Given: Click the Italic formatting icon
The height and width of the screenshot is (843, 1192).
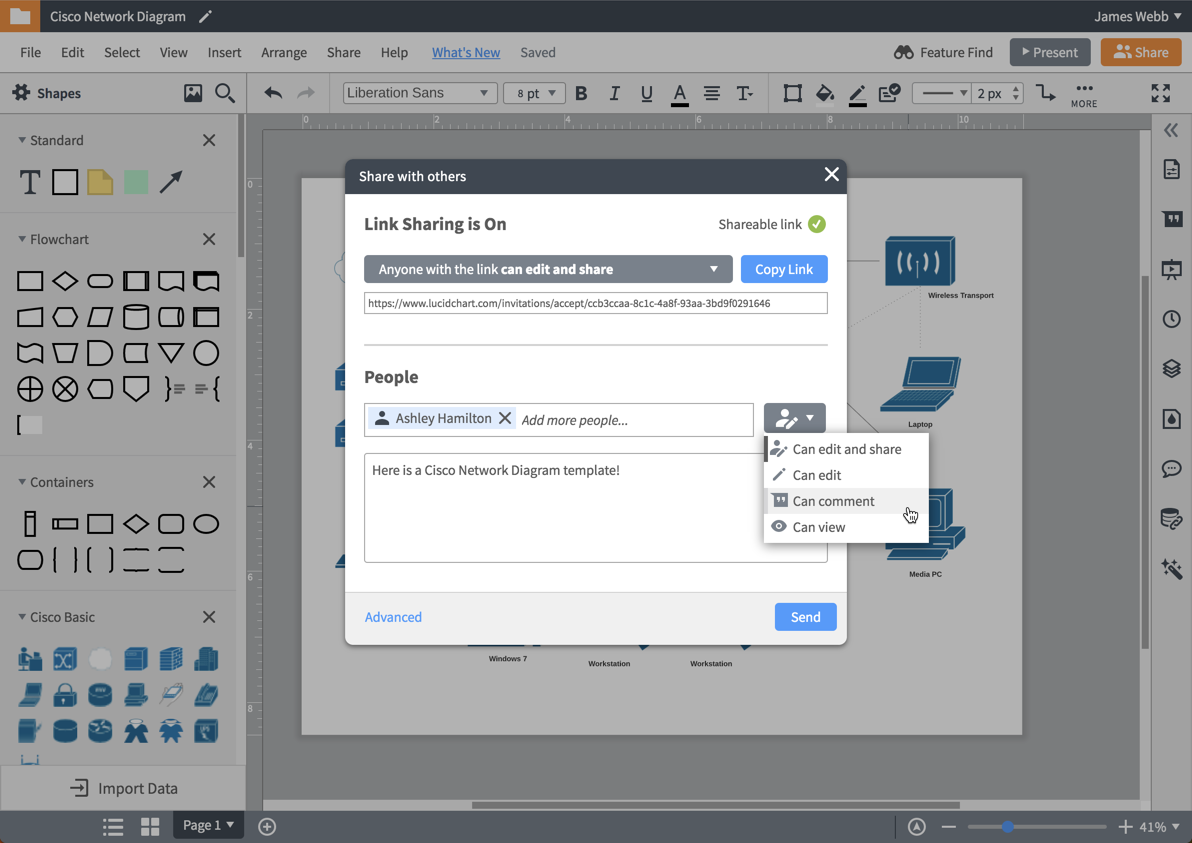Looking at the screenshot, I should point(614,93).
